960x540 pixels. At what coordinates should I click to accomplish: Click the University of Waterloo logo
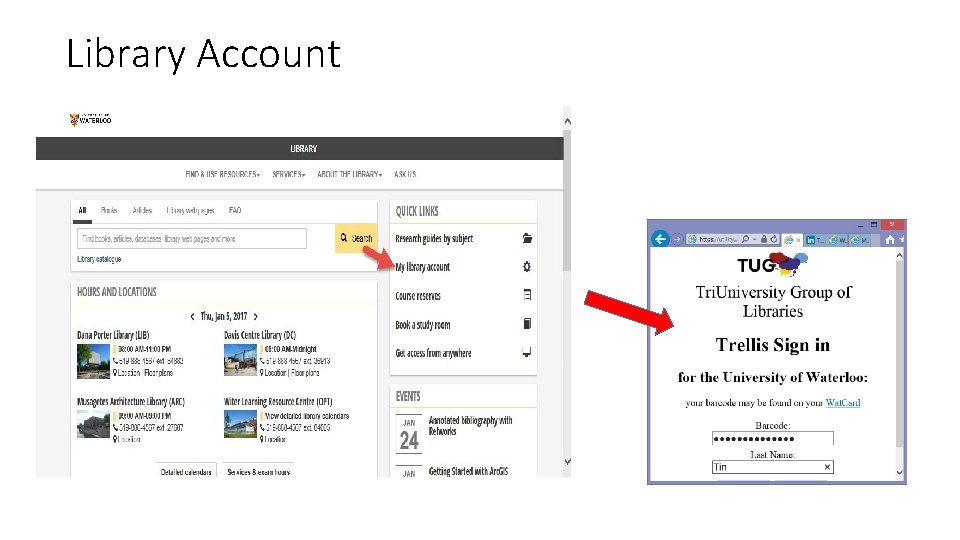pyautogui.click(x=91, y=119)
